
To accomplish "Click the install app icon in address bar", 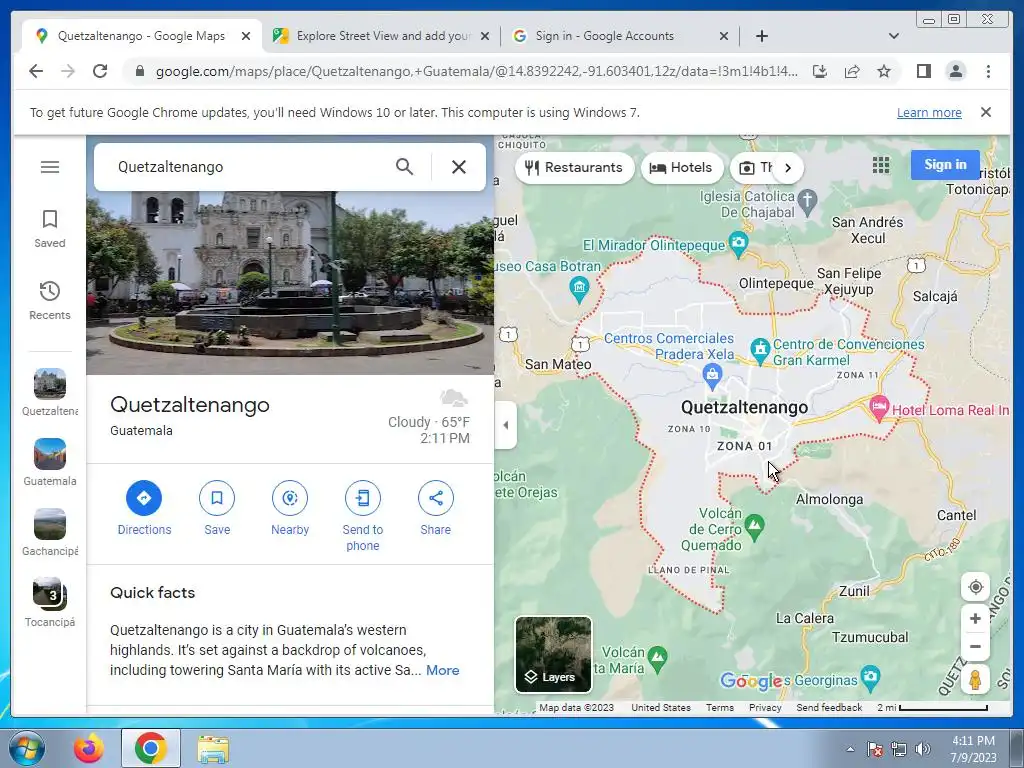I will 820,71.
